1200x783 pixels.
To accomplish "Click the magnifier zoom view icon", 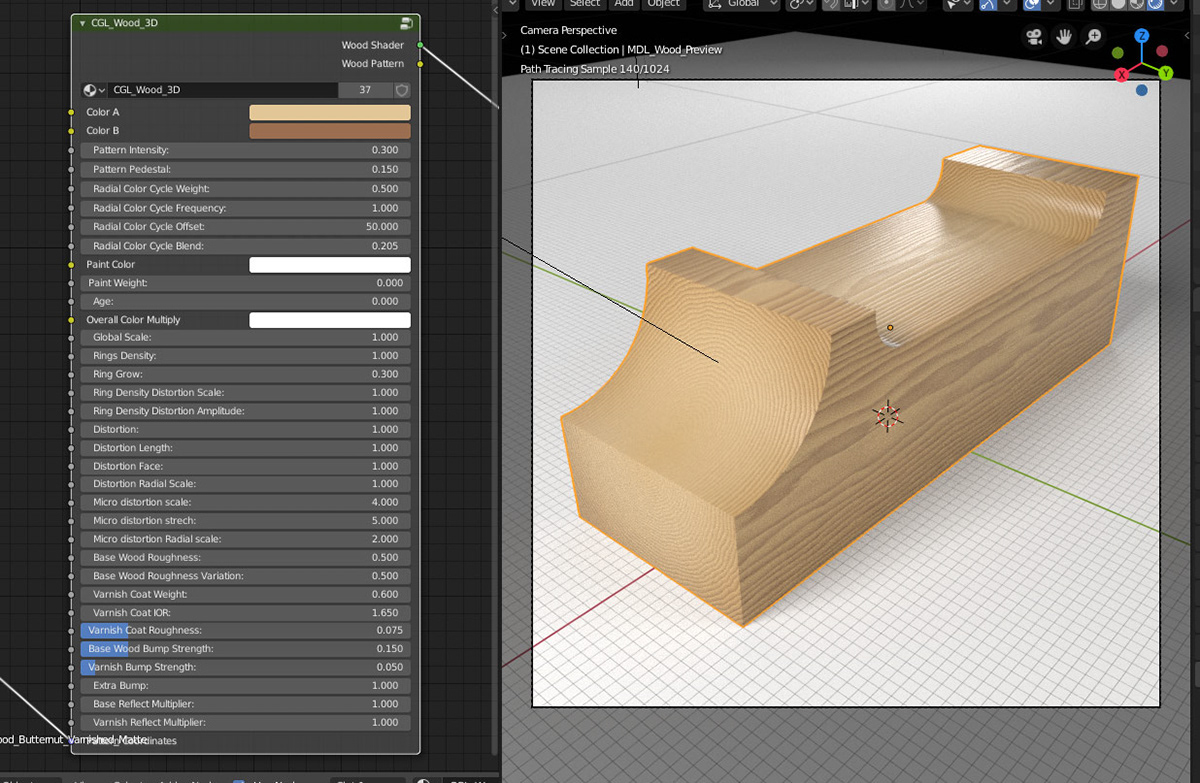I will (x=1094, y=37).
